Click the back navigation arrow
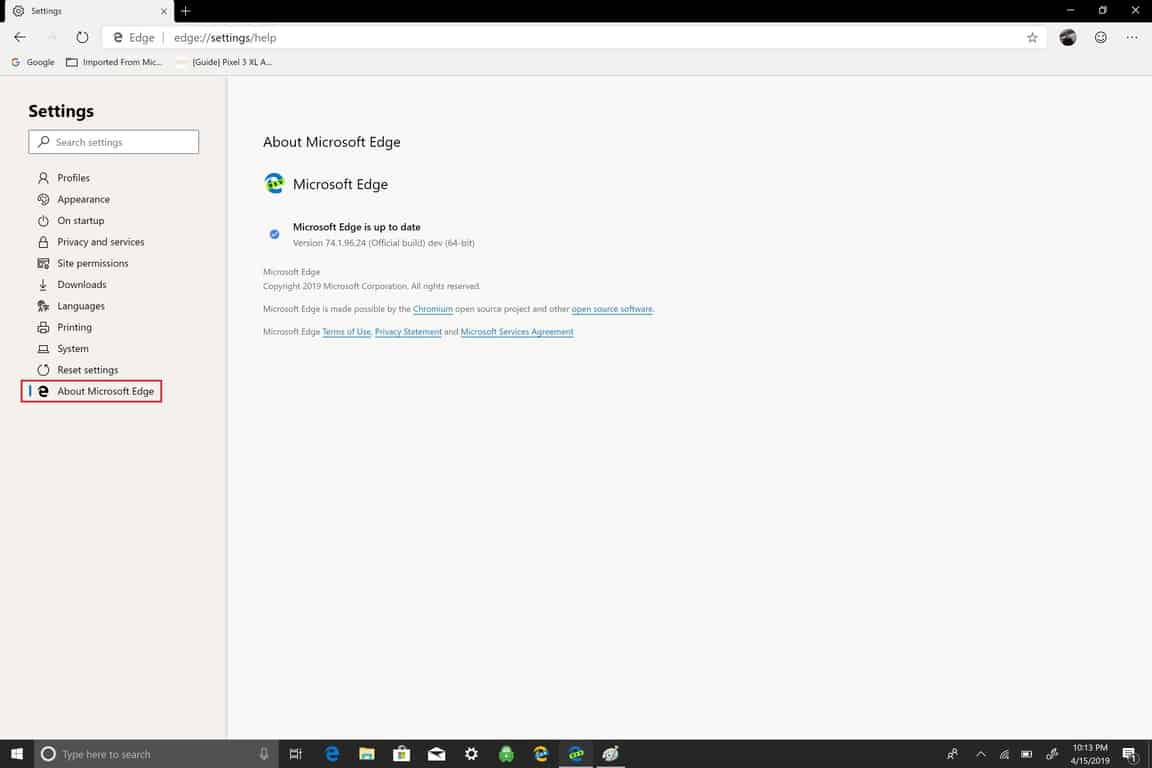Image resolution: width=1152 pixels, height=768 pixels. click(x=20, y=38)
